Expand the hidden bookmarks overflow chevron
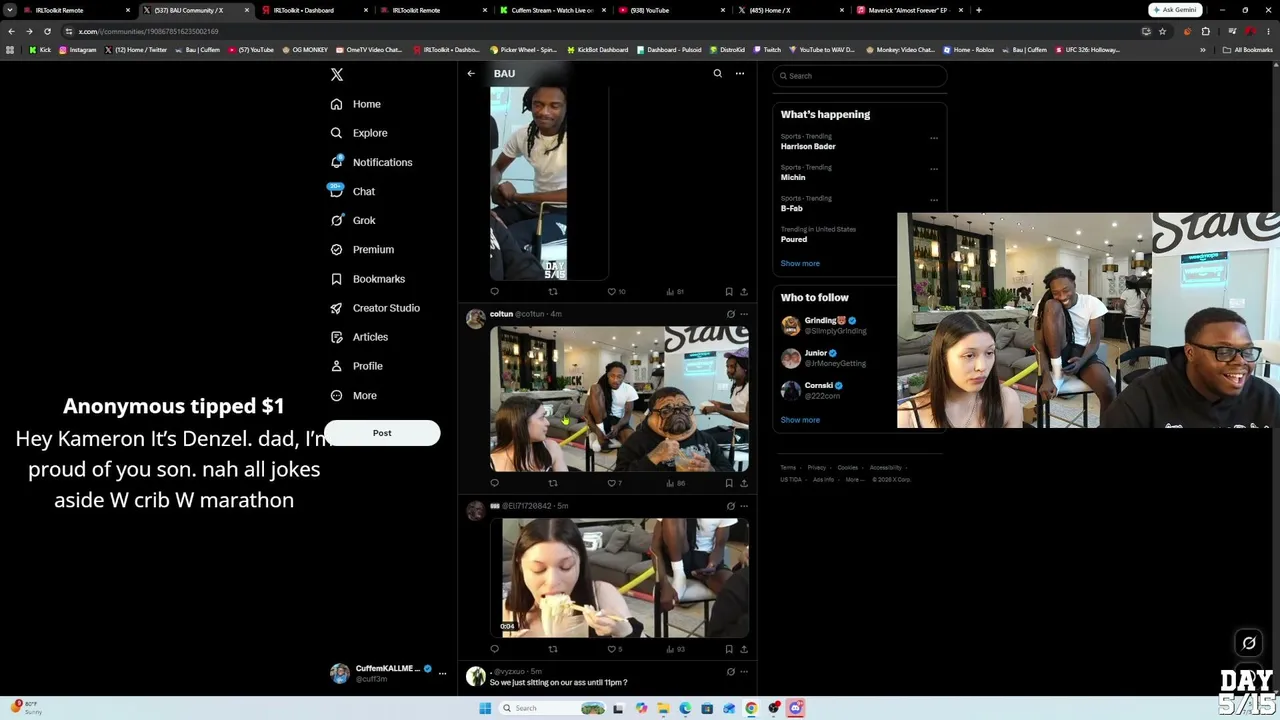This screenshot has width=1280, height=720. click(x=1203, y=50)
